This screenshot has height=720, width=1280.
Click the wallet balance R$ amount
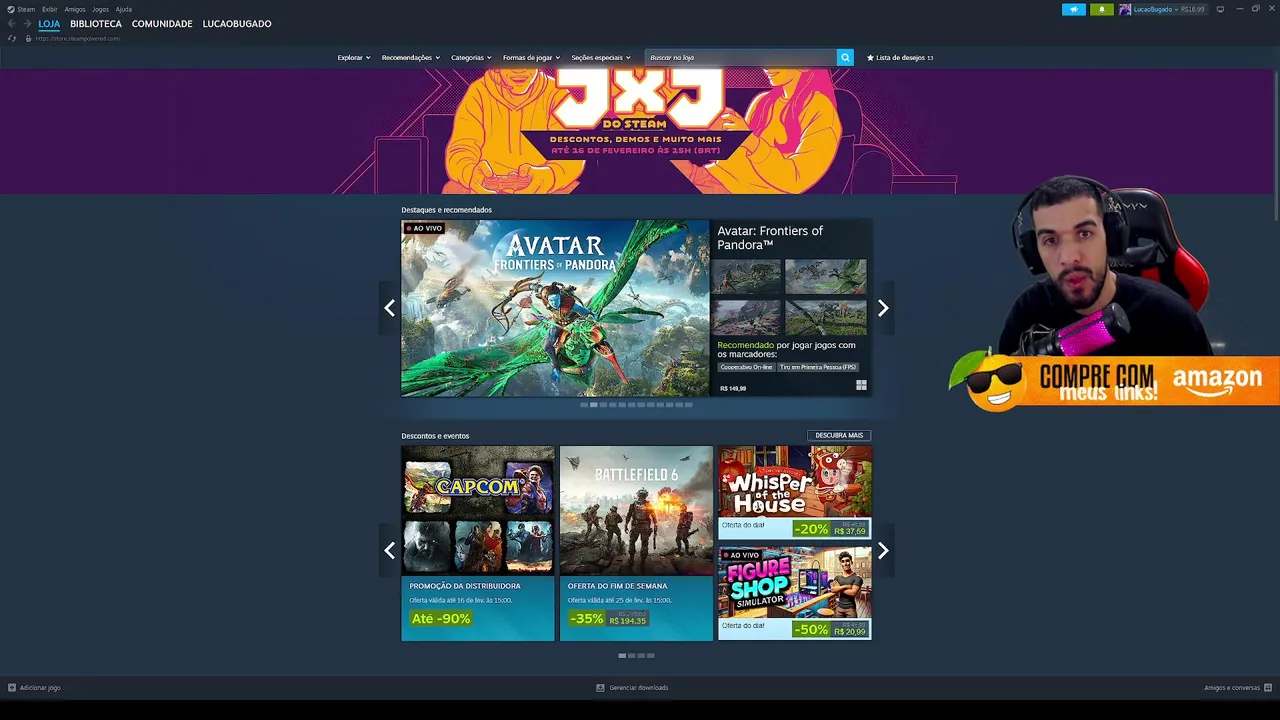tap(1193, 9)
